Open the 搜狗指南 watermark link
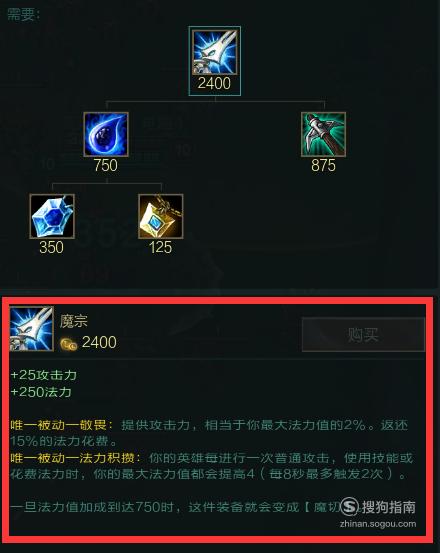 [x=378, y=512]
